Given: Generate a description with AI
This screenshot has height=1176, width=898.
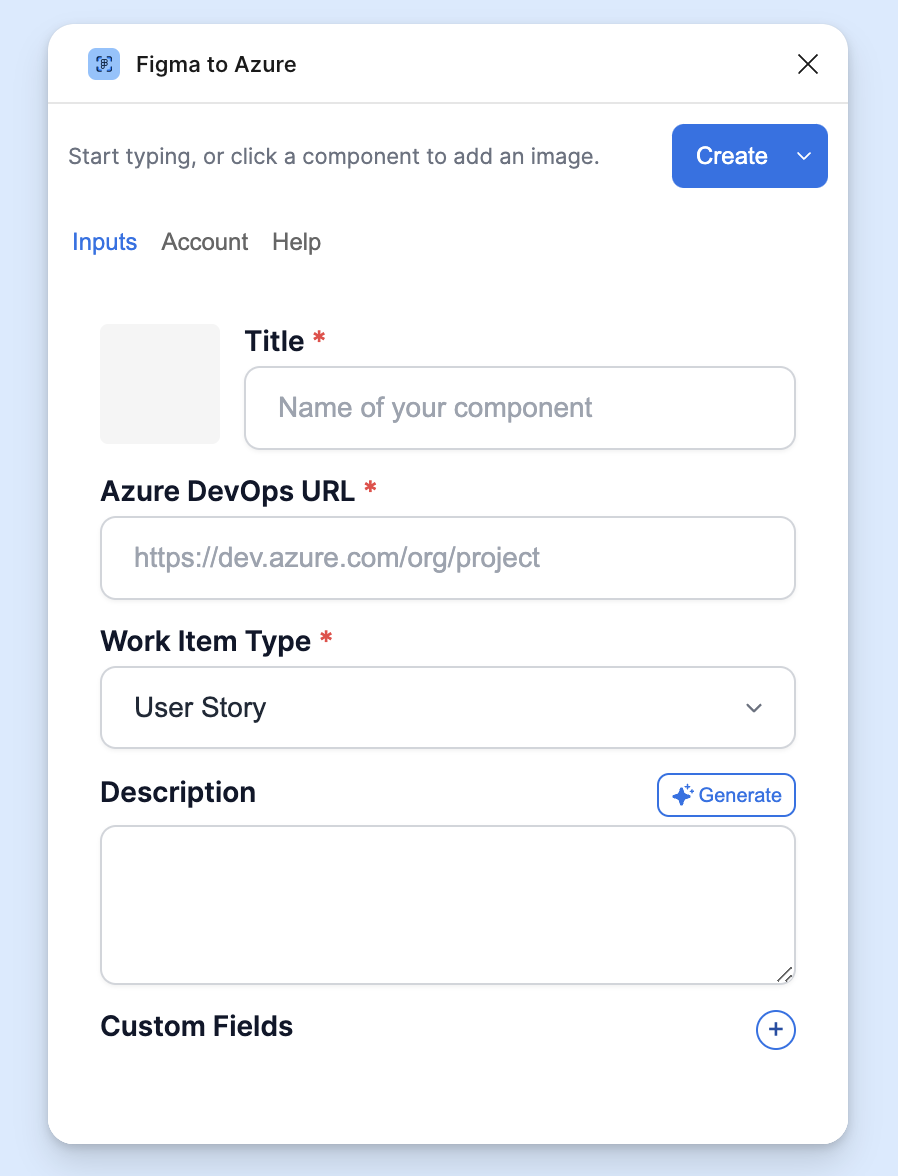Looking at the screenshot, I should [x=726, y=795].
